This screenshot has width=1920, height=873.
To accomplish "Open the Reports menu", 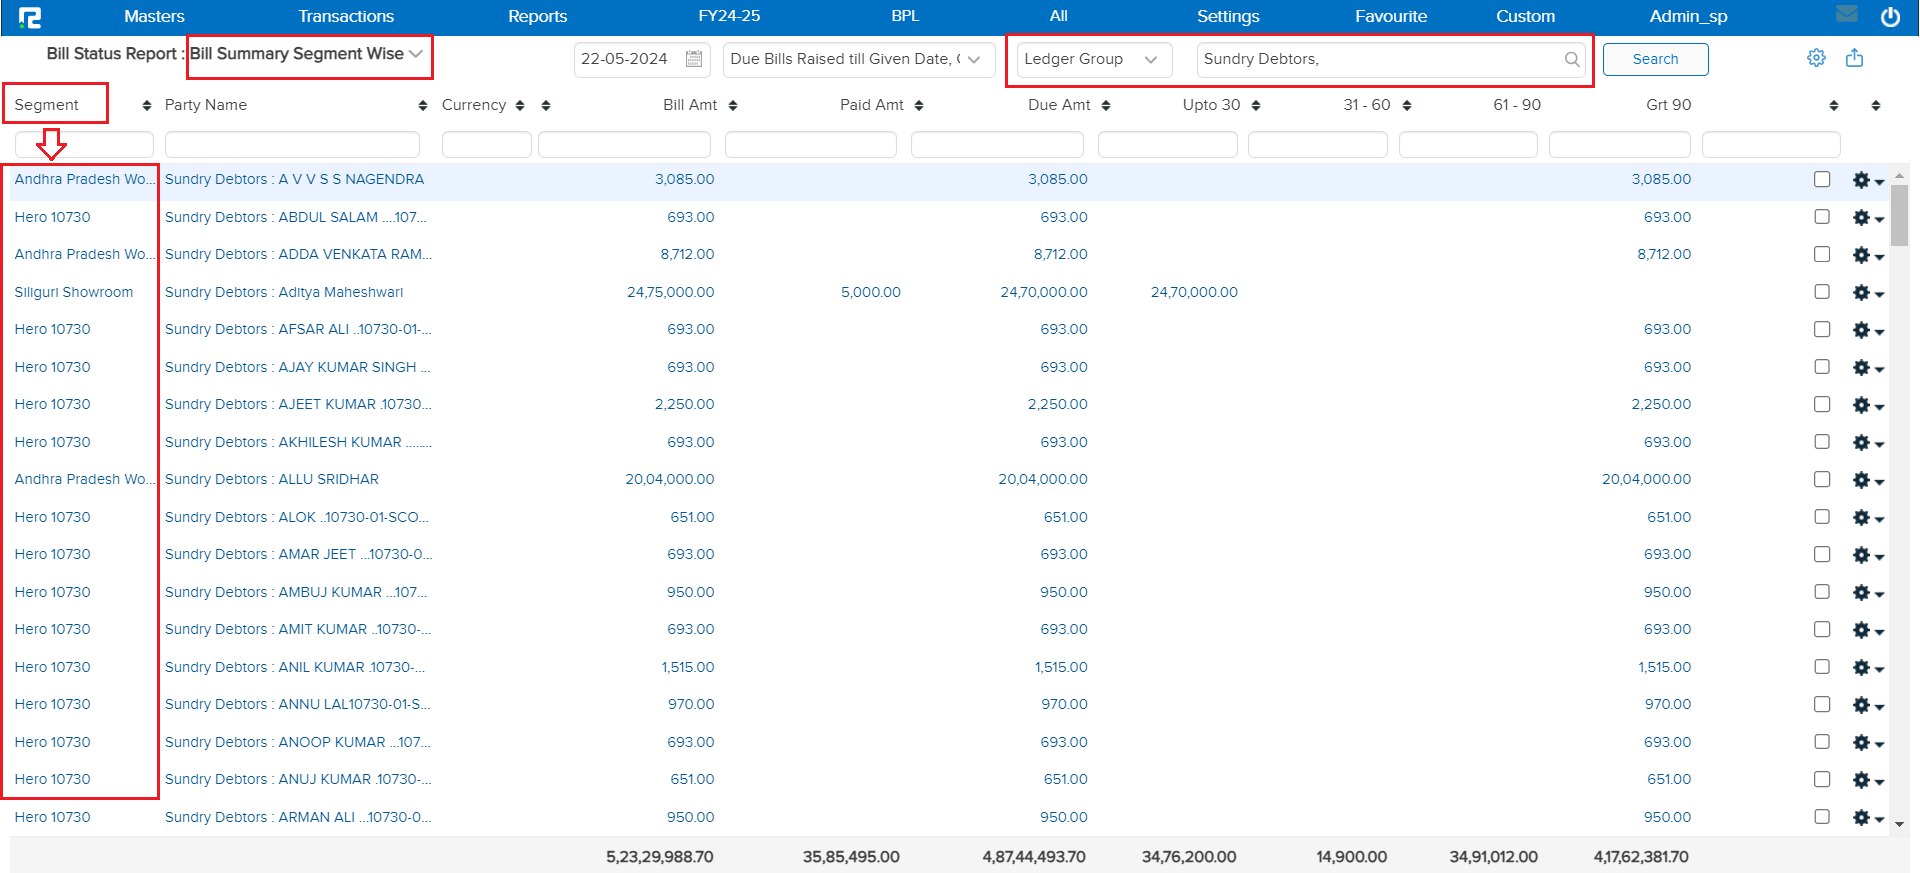I will click(537, 16).
